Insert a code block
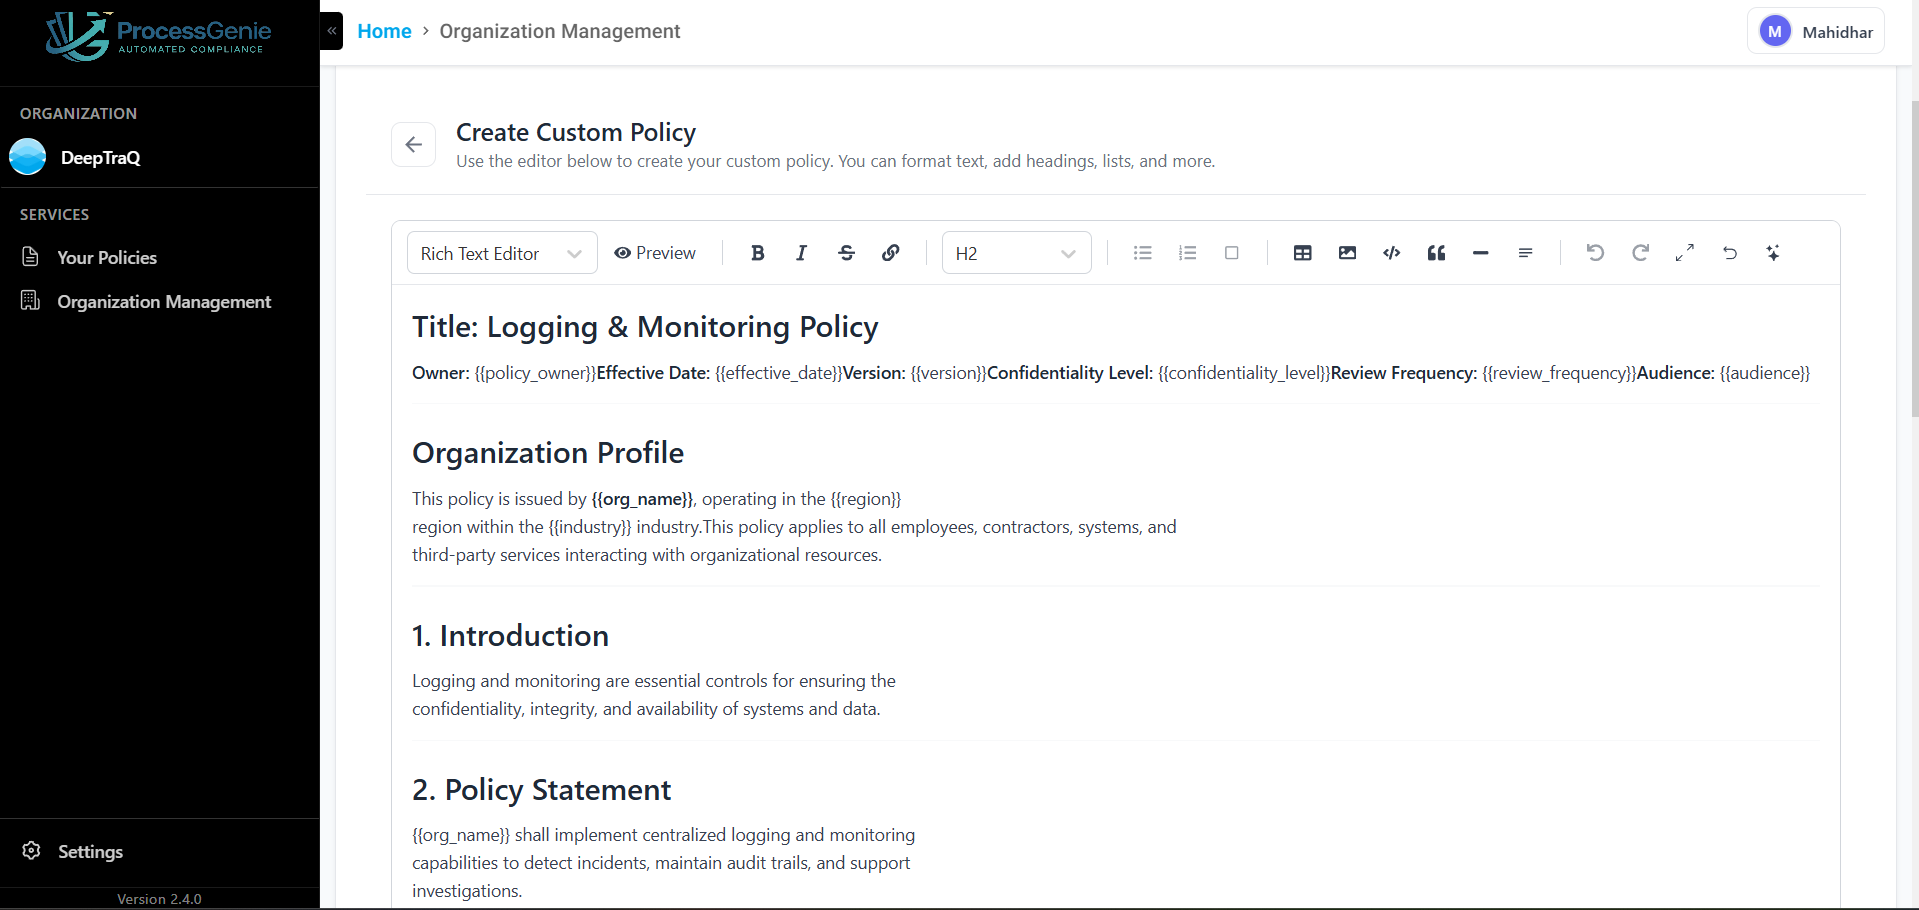The height and width of the screenshot is (910, 1919). (1392, 253)
